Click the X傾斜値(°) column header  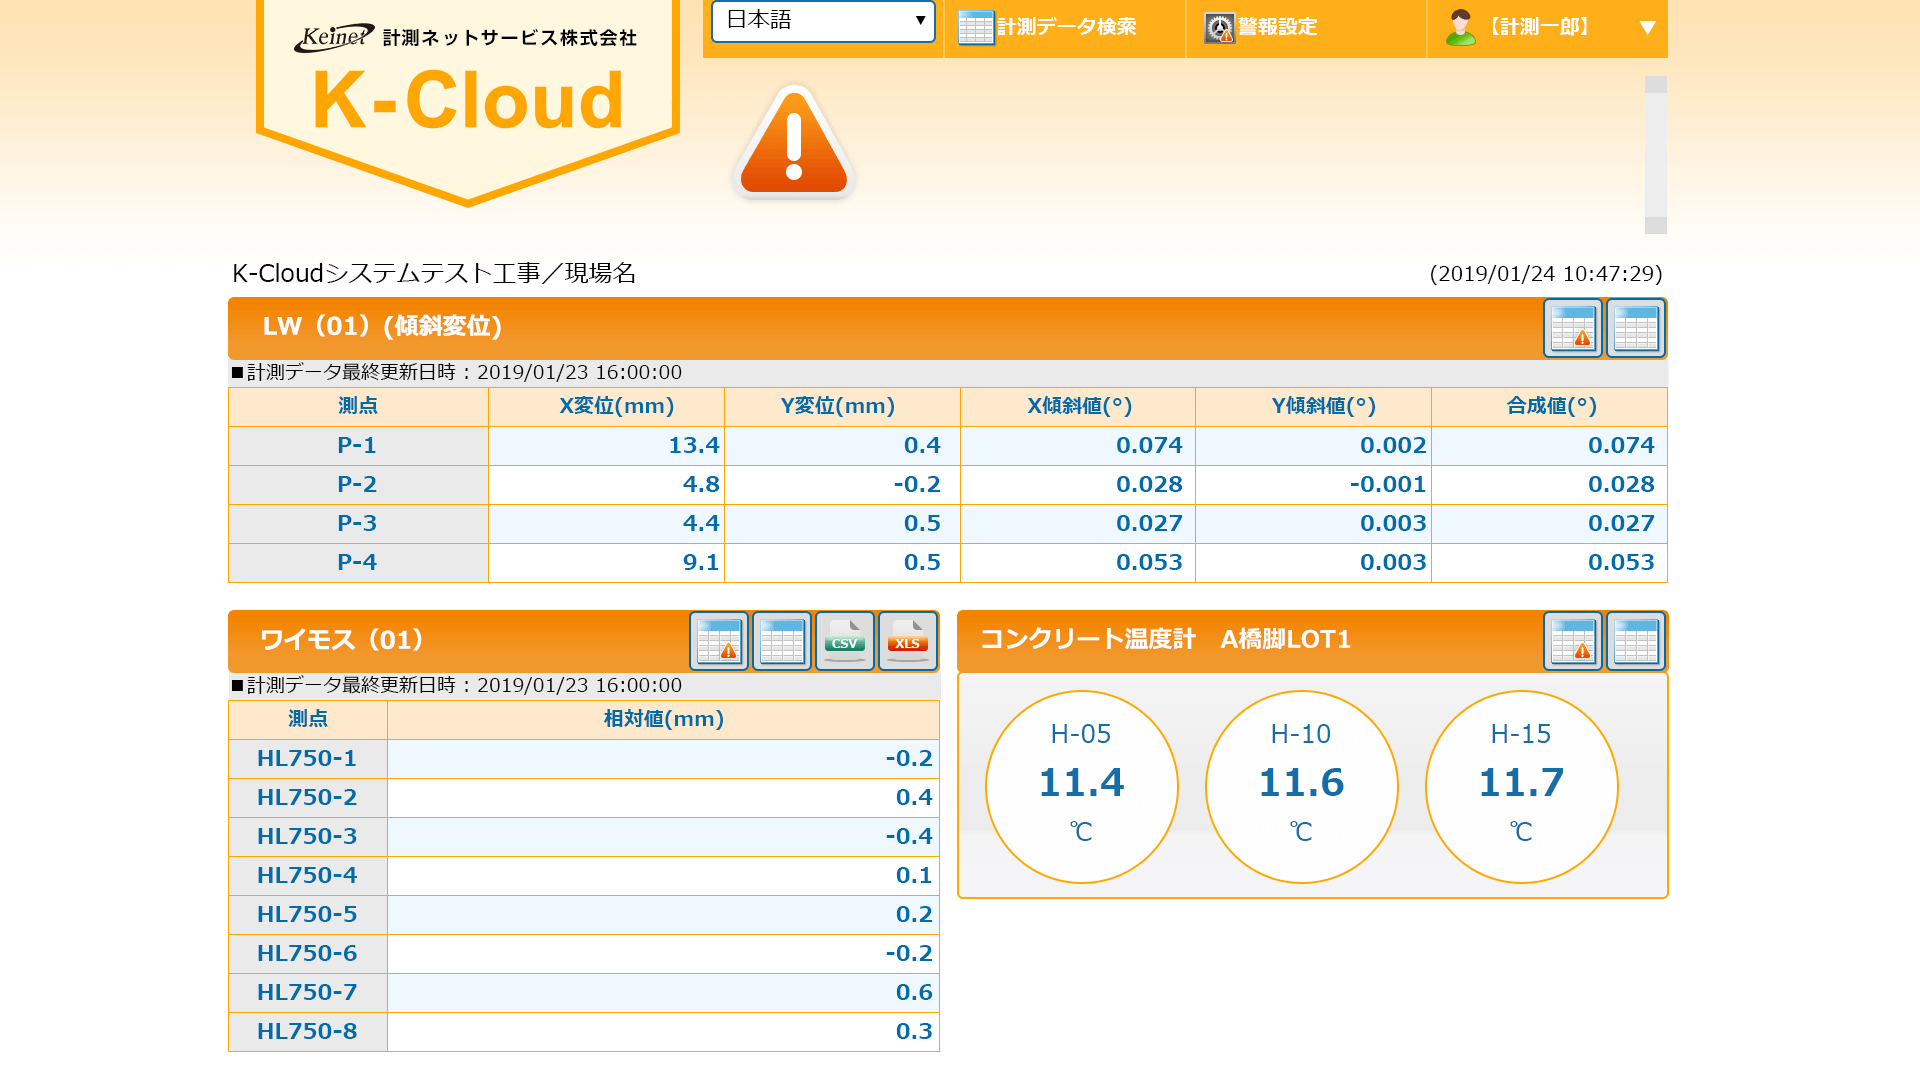point(1078,407)
